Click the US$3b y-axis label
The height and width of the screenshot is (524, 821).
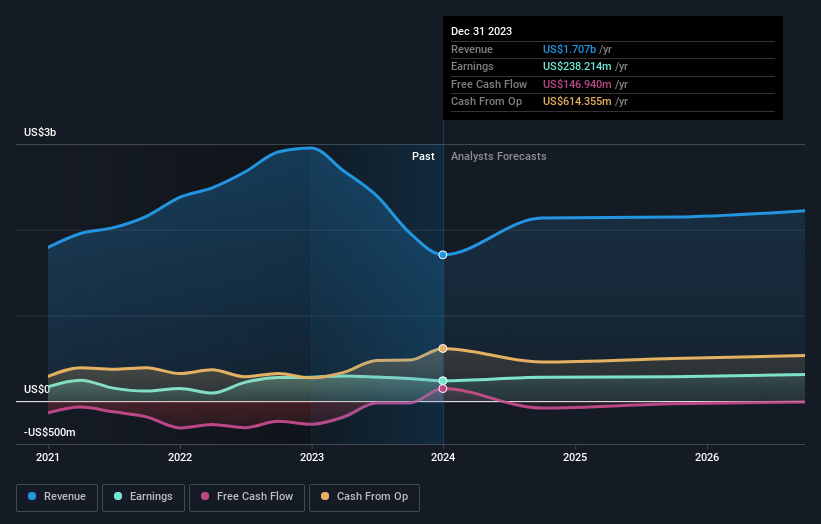pos(40,132)
